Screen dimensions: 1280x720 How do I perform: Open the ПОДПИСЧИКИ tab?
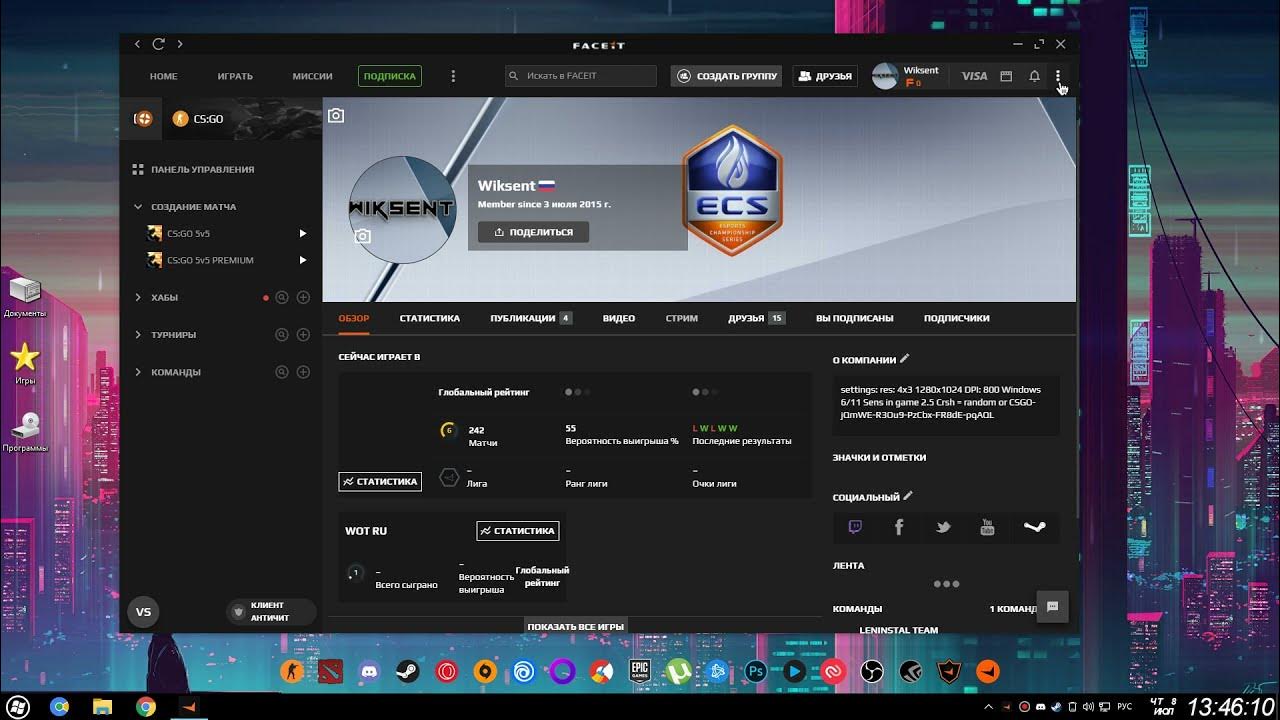[x=957, y=318]
